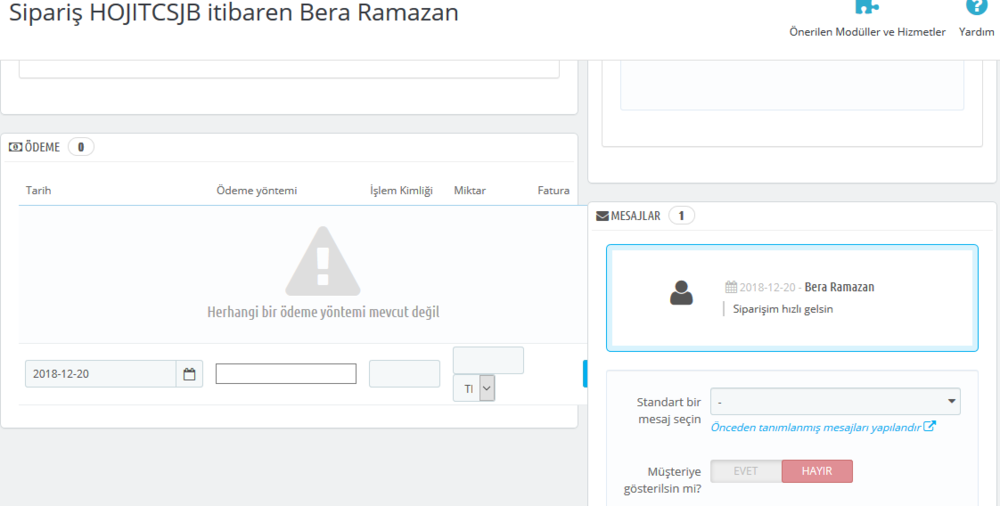Focus the Miktar amount input field
This screenshot has width=1000, height=506.
(488, 361)
